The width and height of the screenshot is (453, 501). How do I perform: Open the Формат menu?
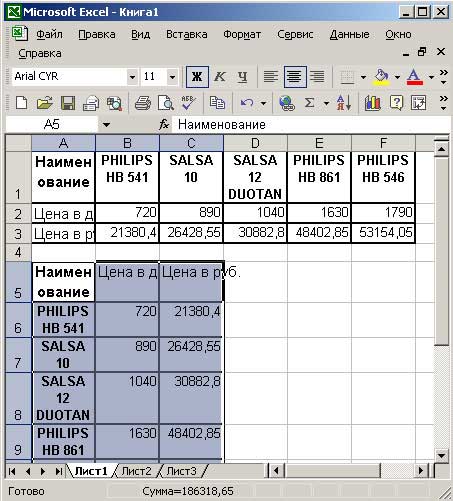(242, 34)
